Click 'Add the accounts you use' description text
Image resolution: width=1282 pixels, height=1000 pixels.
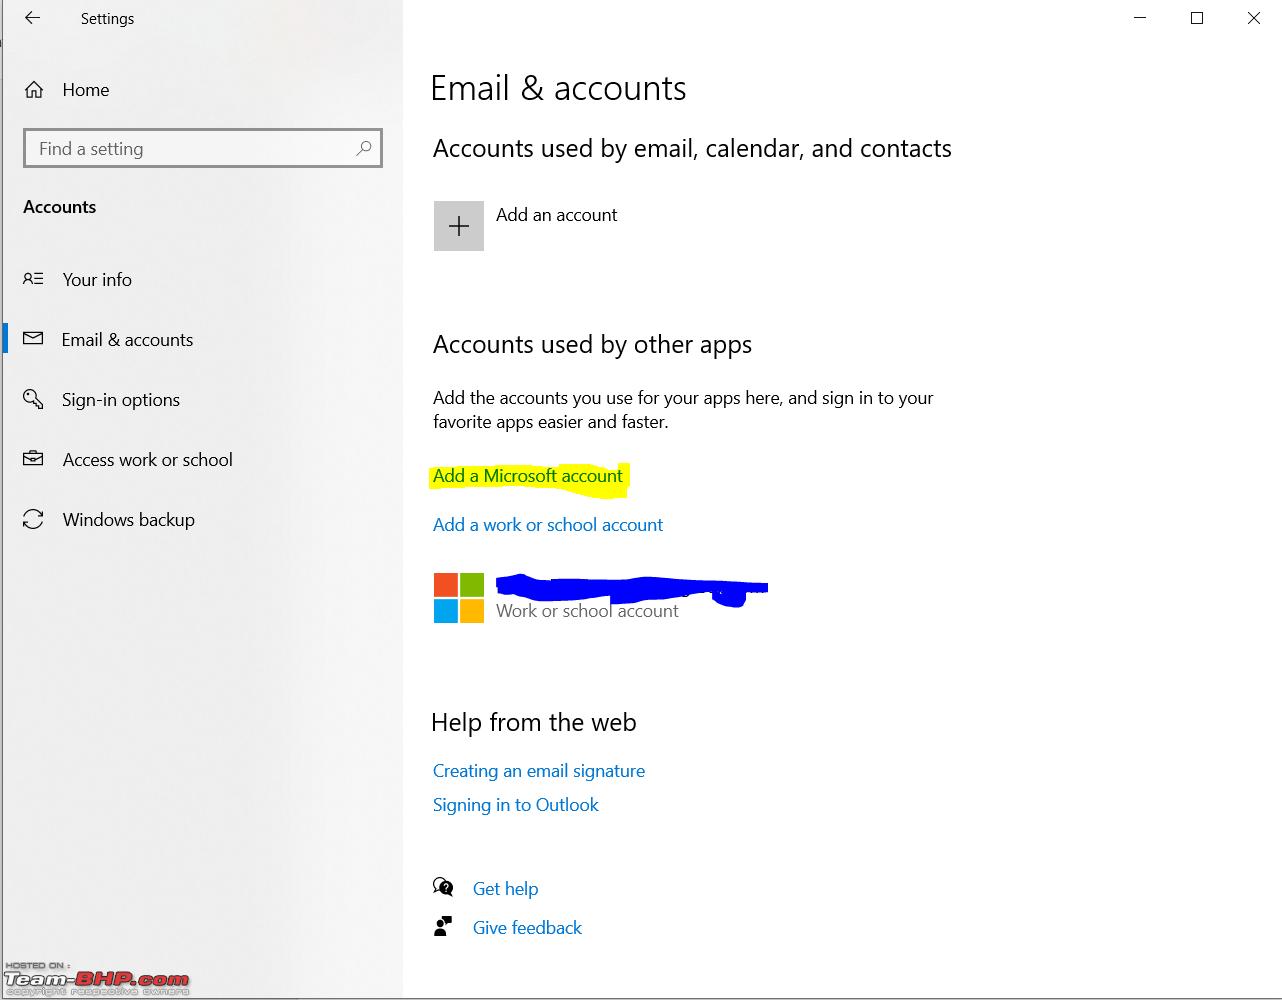click(683, 410)
